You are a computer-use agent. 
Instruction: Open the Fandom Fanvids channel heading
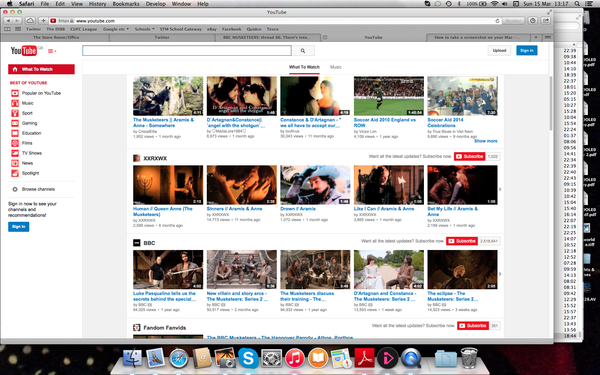(x=165, y=328)
